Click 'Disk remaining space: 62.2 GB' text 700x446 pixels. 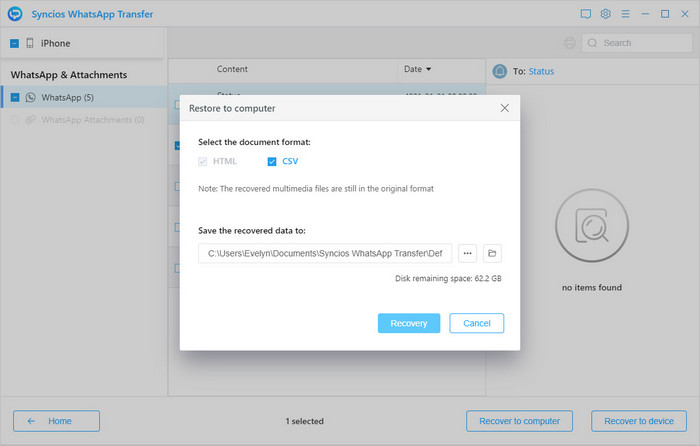(448, 279)
